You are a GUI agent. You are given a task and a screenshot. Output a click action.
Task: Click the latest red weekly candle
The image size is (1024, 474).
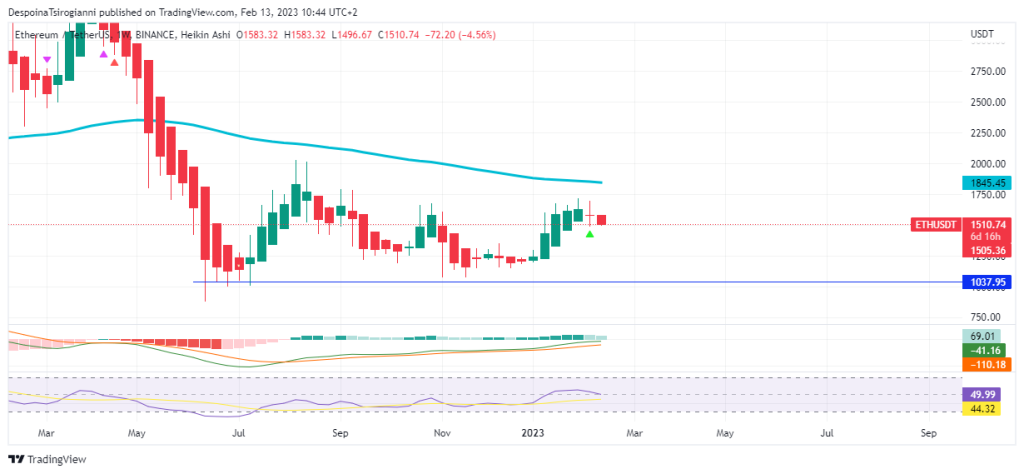click(x=601, y=219)
